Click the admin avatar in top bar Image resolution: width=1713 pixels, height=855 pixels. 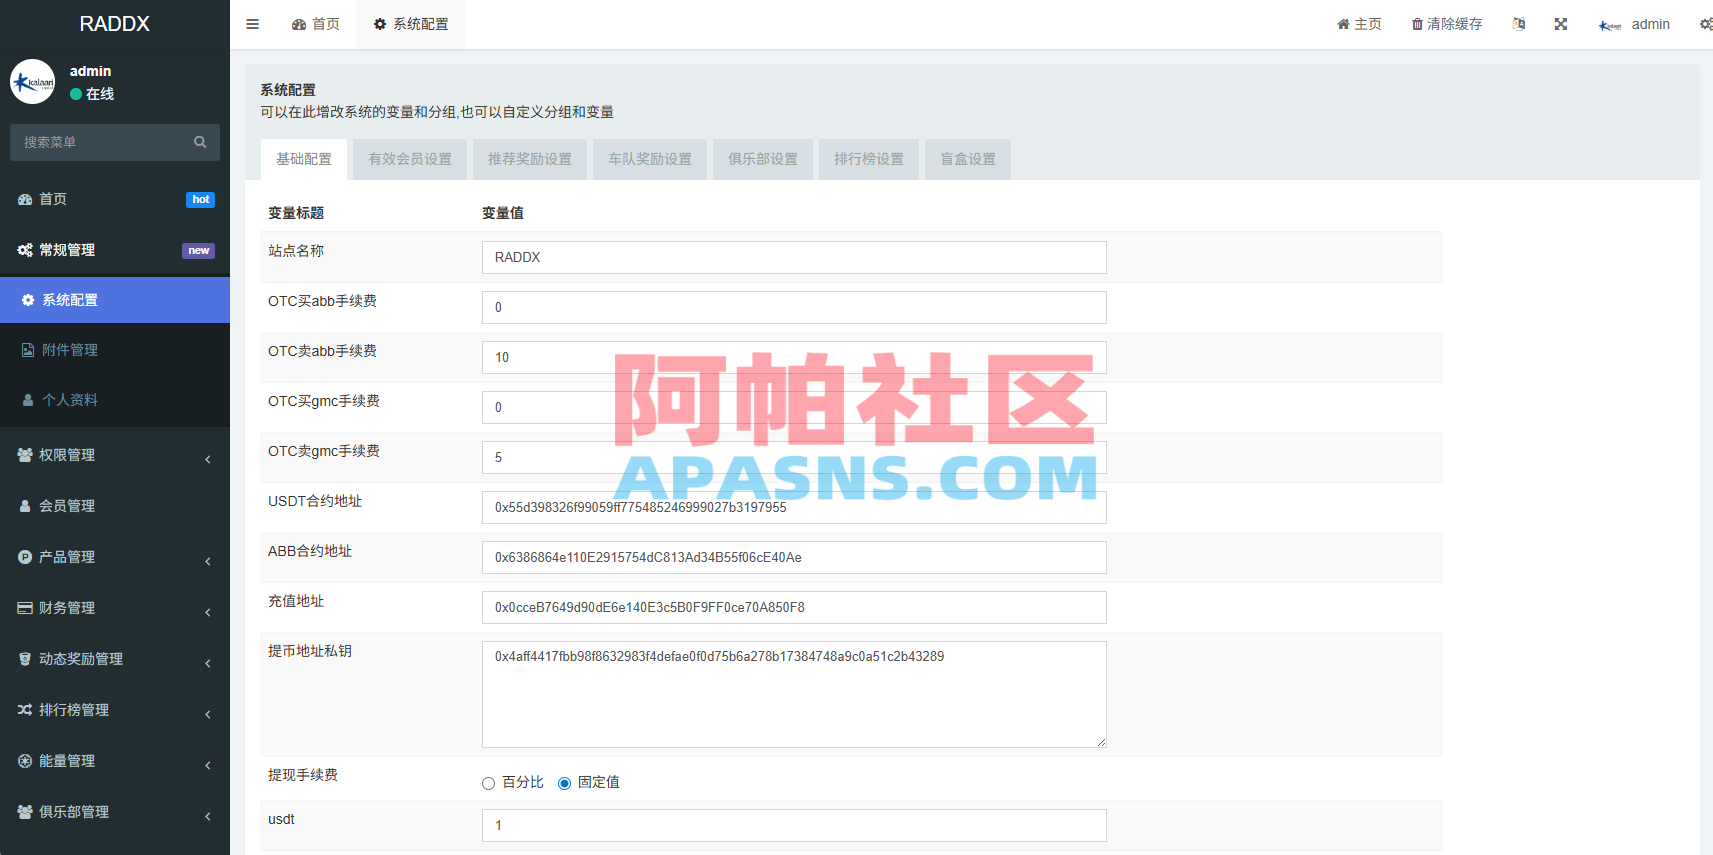1610,25
